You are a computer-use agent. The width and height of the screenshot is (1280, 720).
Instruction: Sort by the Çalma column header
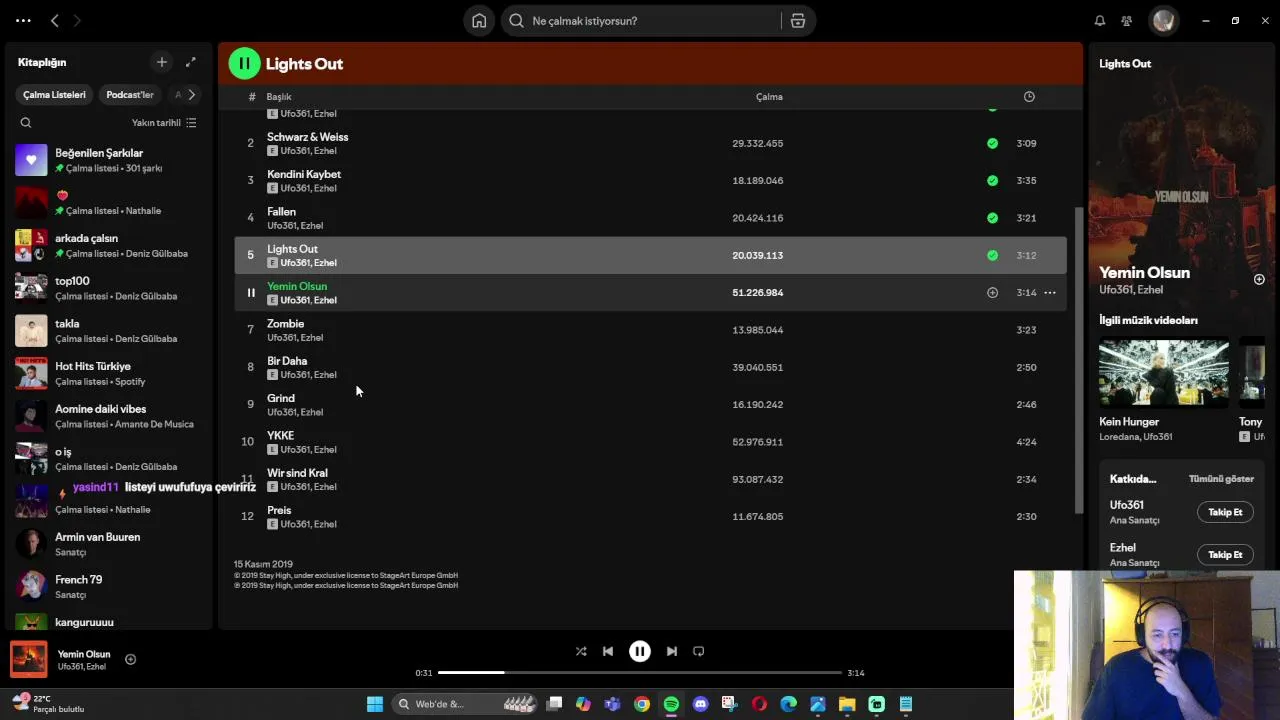point(769,97)
